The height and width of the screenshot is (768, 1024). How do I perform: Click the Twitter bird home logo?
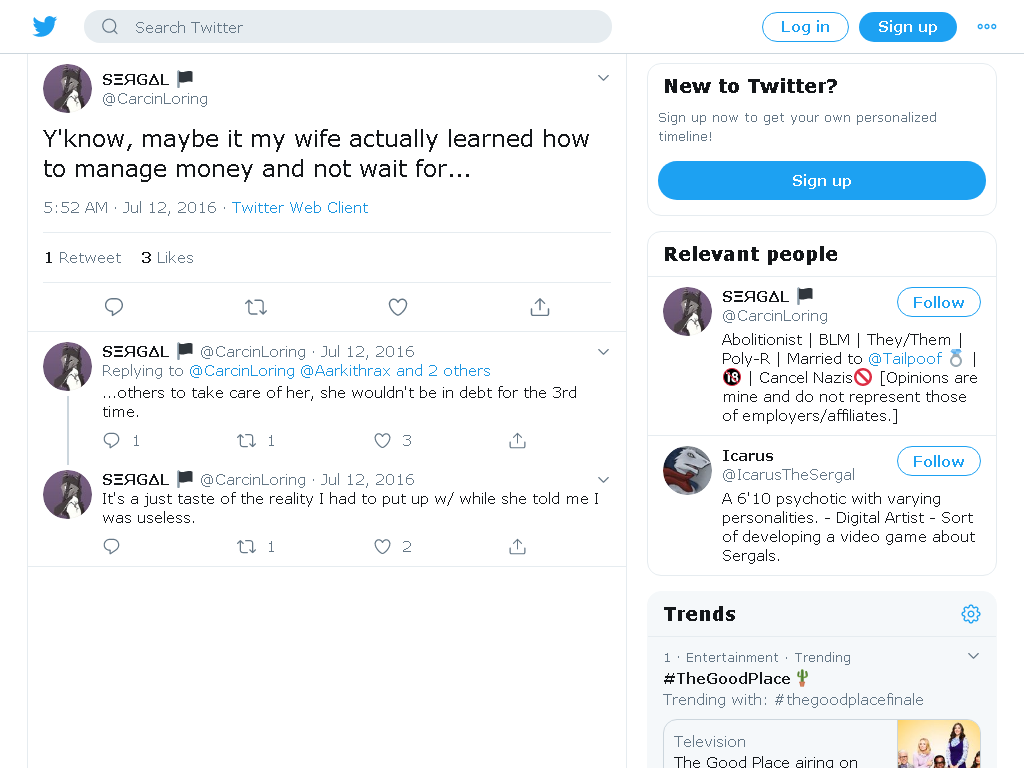click(x=45, y=27)
